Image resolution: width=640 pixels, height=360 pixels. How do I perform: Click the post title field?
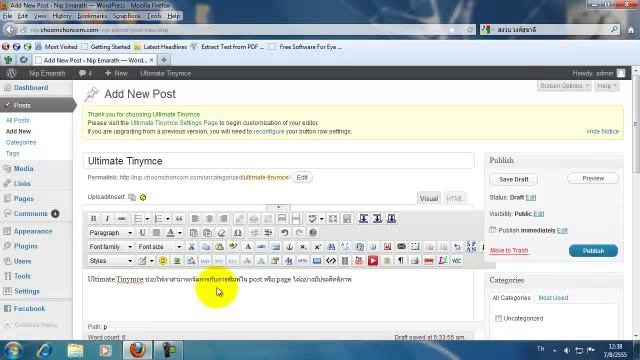click(279, 161)
